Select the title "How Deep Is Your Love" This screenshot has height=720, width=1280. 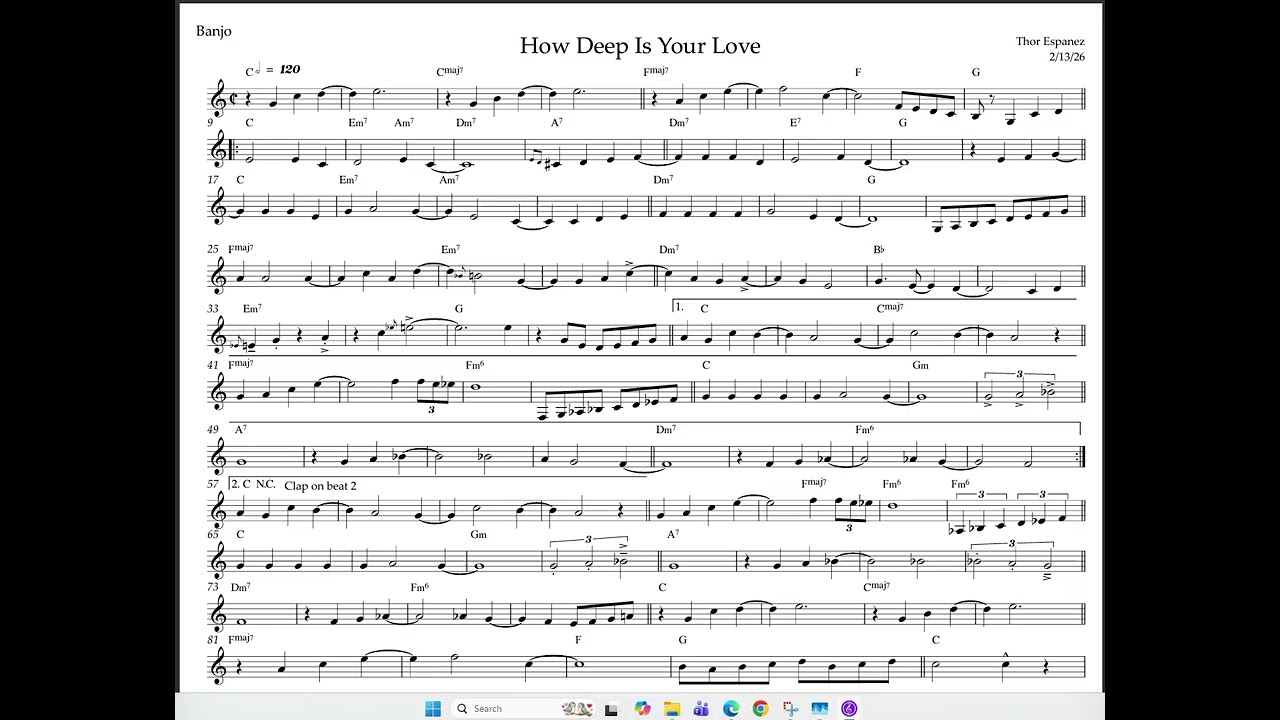pyautogui.click(x=640, y=46)
